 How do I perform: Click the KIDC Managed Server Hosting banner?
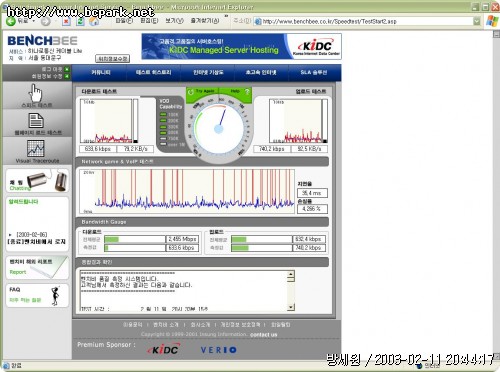tap(242, 46)
